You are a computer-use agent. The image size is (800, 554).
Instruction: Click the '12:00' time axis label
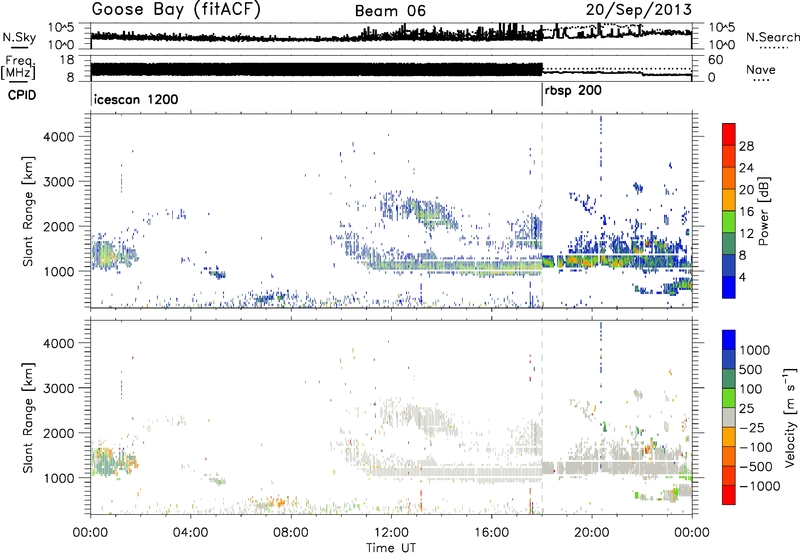pyautogui.click(x=391, y=533)
